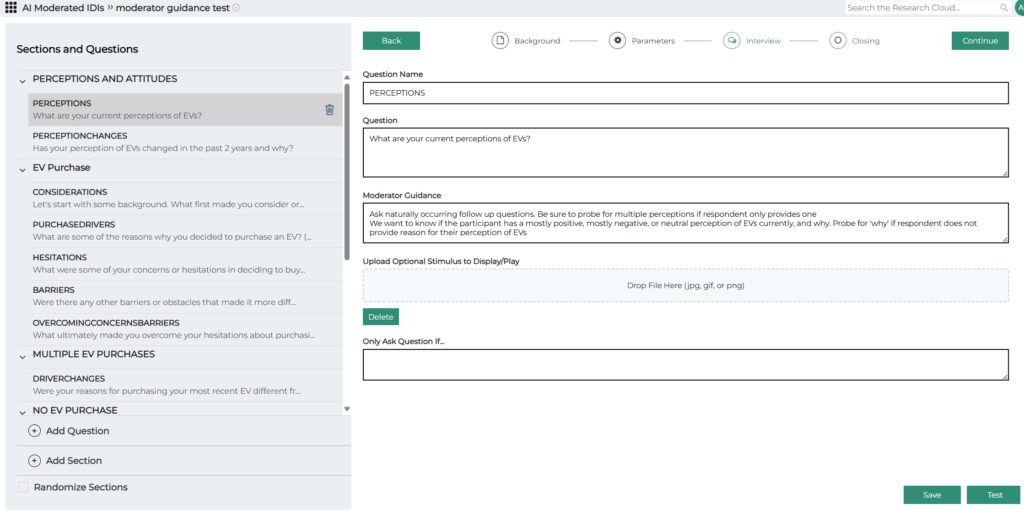Viewport: 1024px width, 515px height.
Task: Click the MULTIPLE EV PURCHASES section title
Action: 94,354
